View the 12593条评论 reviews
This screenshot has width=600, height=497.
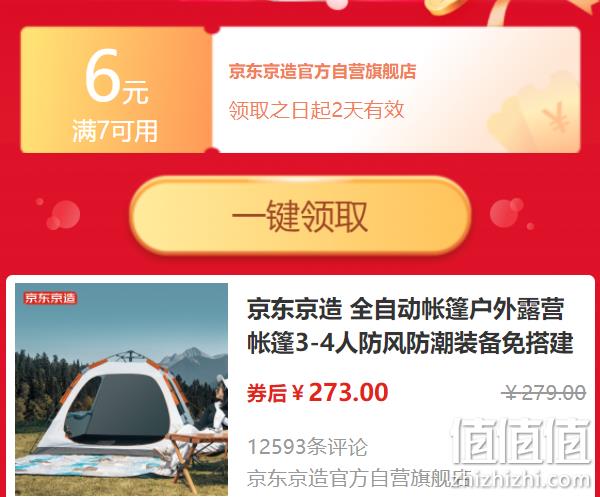[x=307, y=446]
